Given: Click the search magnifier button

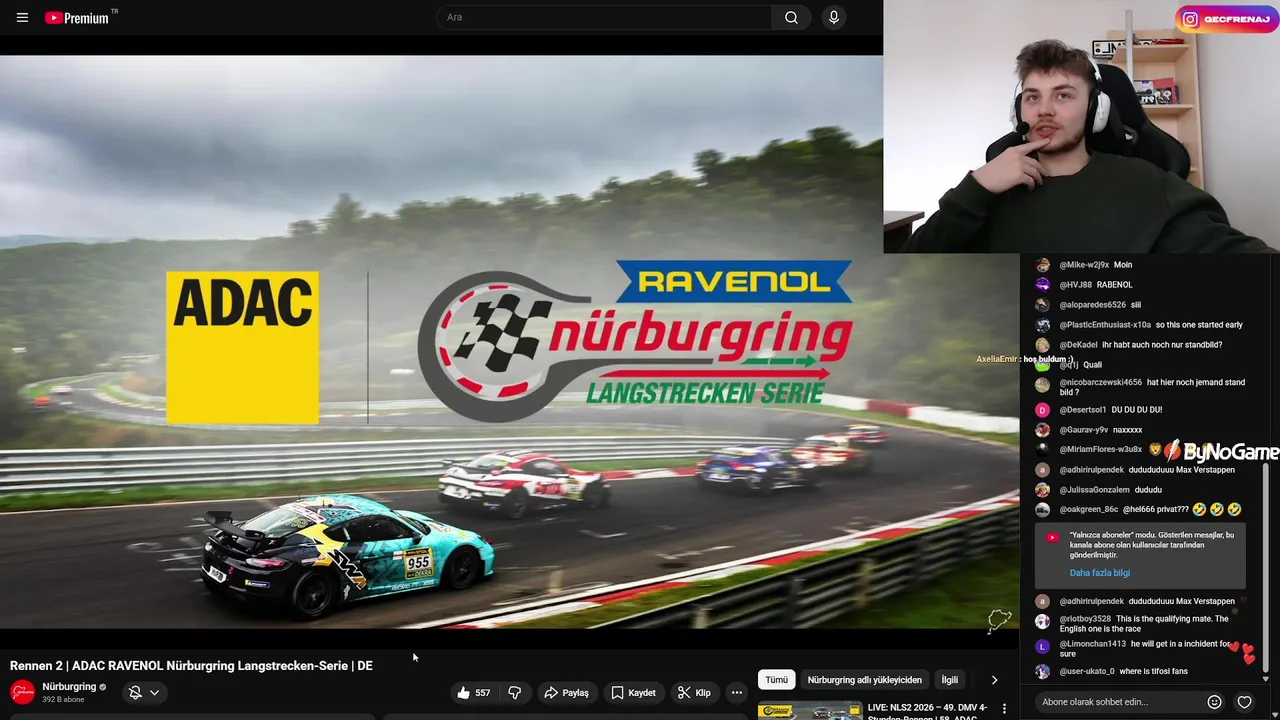Looking at the screenshot, I should click(x=791, y=17).
